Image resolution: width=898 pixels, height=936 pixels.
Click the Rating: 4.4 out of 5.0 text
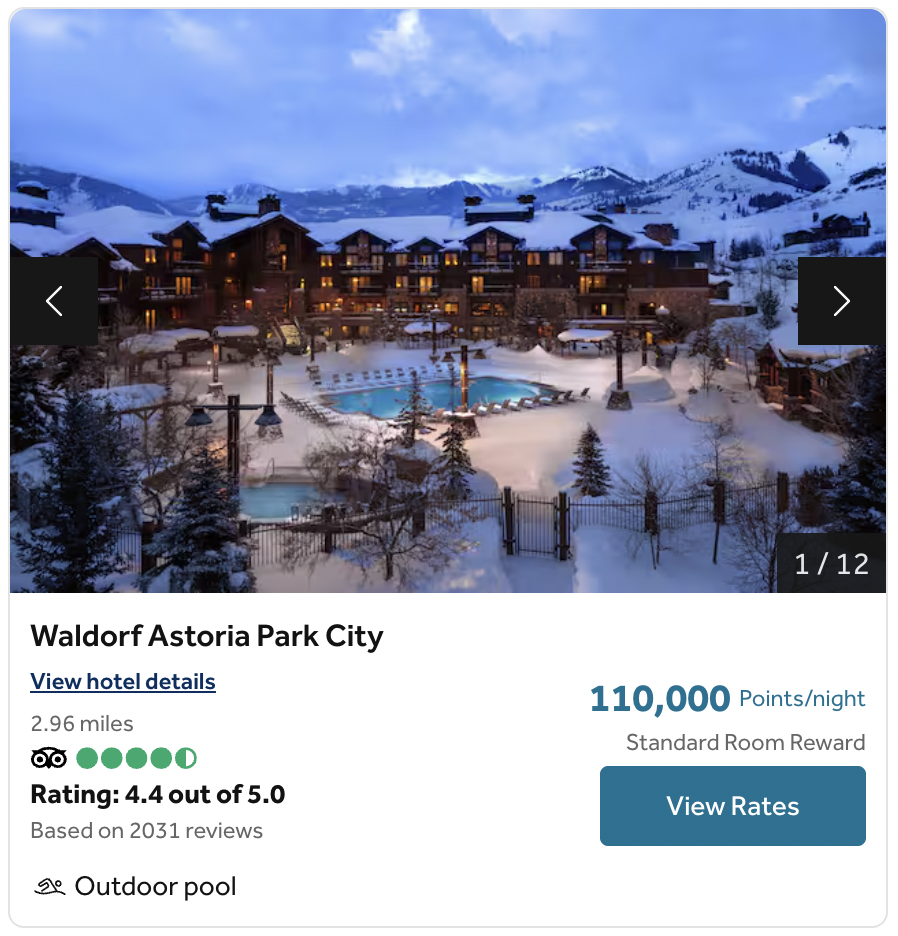[158, 795]
